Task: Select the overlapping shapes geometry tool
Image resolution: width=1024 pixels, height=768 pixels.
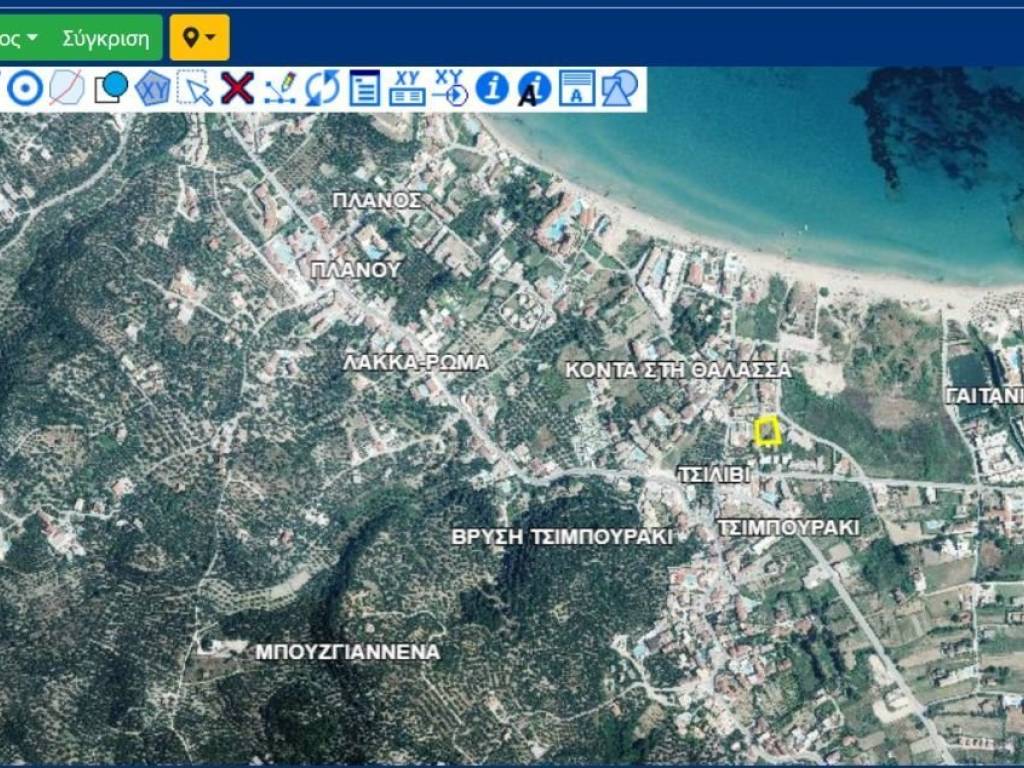Action: pos(620,89)
